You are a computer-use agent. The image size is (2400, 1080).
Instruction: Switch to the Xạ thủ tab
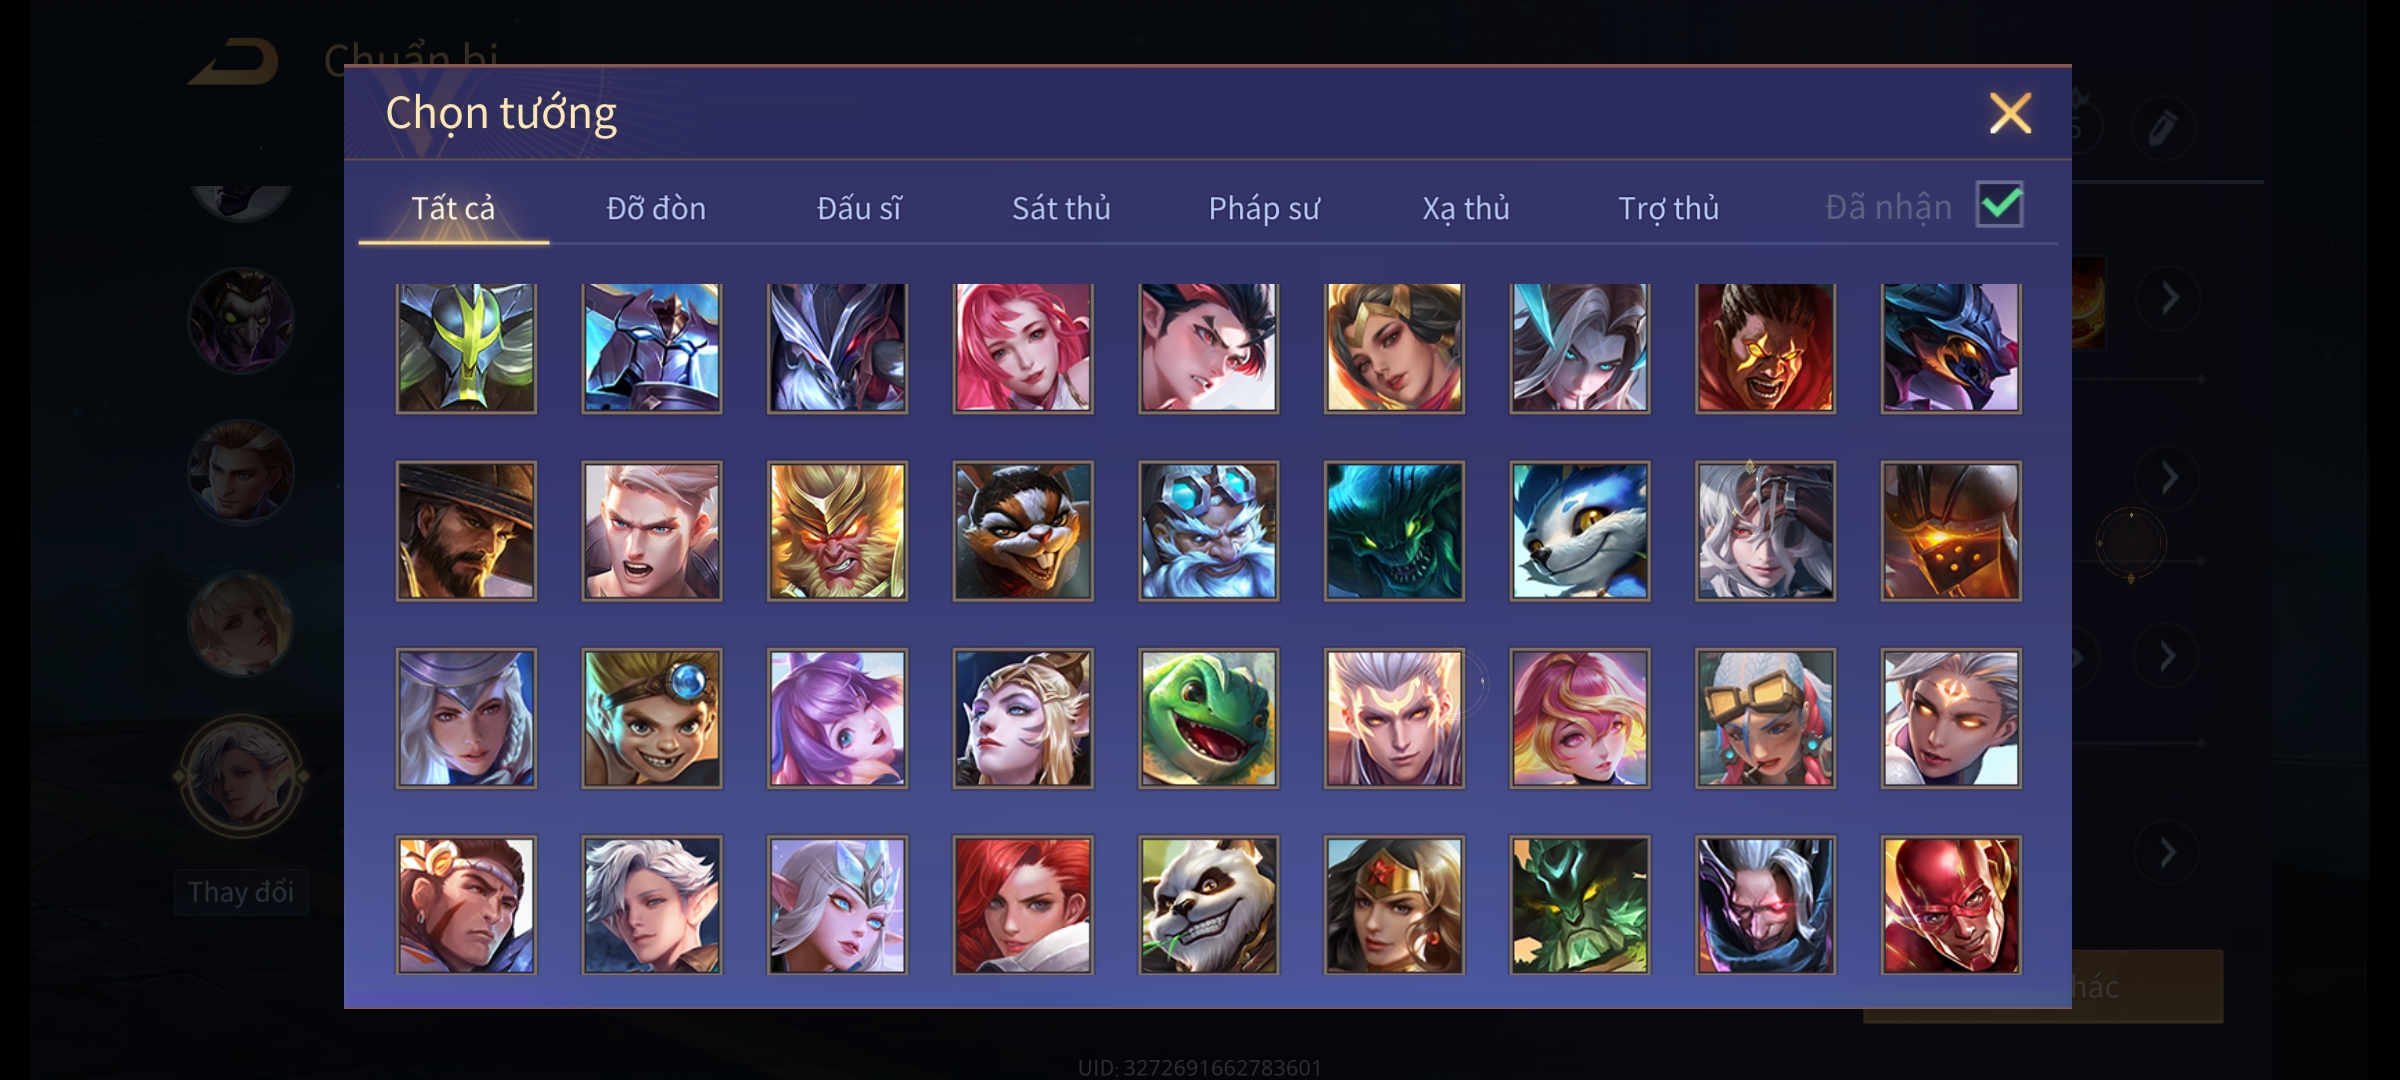point(1466,208)
